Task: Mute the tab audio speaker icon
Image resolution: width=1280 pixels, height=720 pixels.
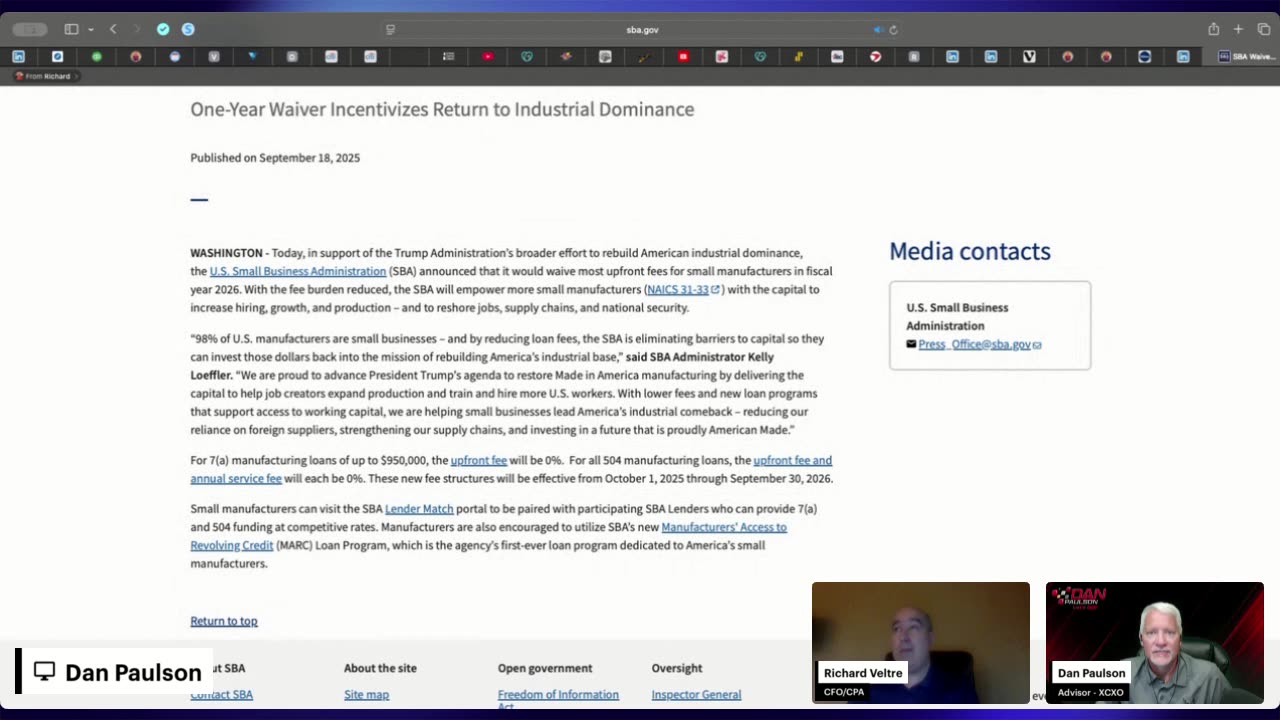Action: click(877, 30)
